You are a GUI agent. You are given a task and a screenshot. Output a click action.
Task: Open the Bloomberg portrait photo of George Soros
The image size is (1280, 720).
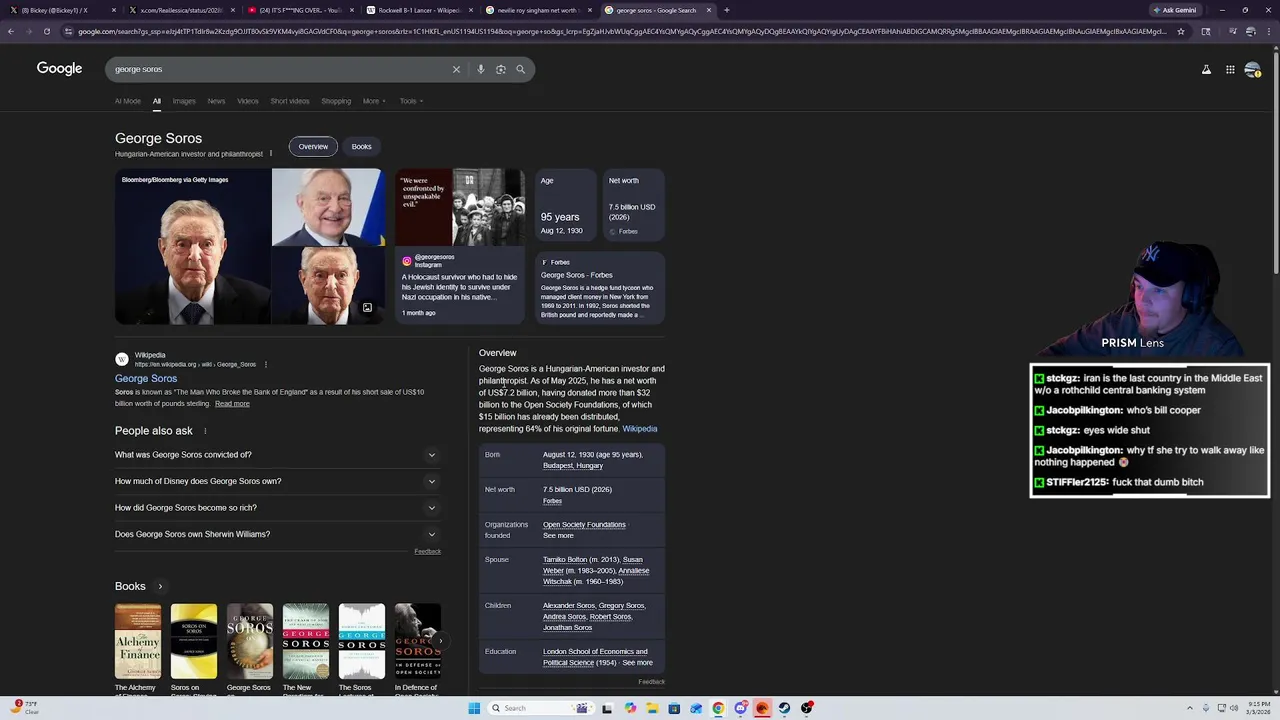pyautogui.click(x=192, y=247)
